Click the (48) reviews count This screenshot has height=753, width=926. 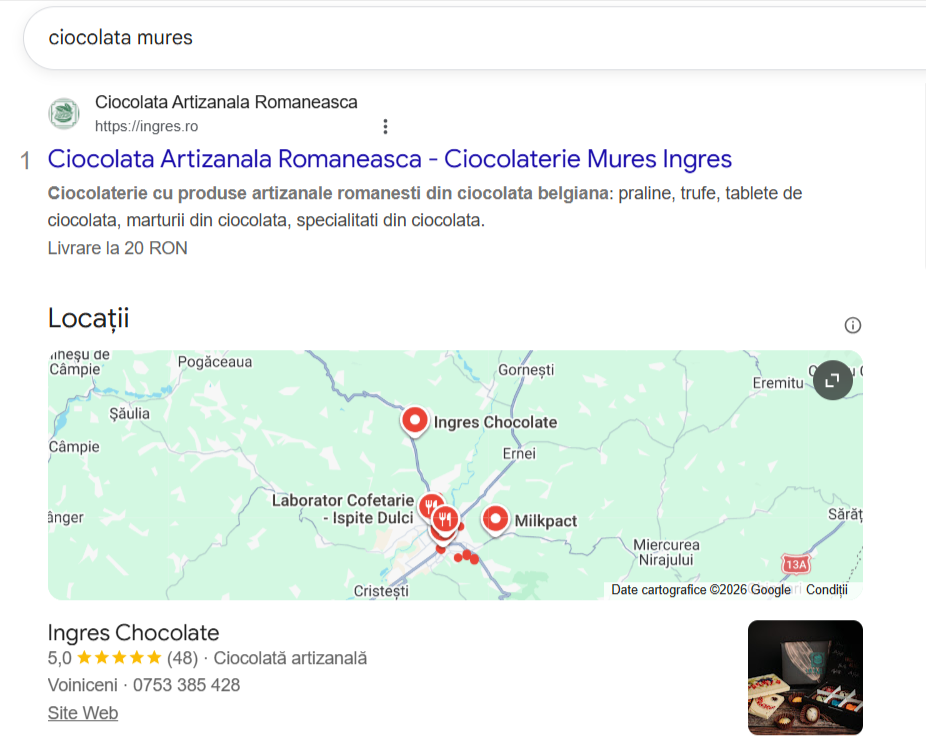click(182, 658)
